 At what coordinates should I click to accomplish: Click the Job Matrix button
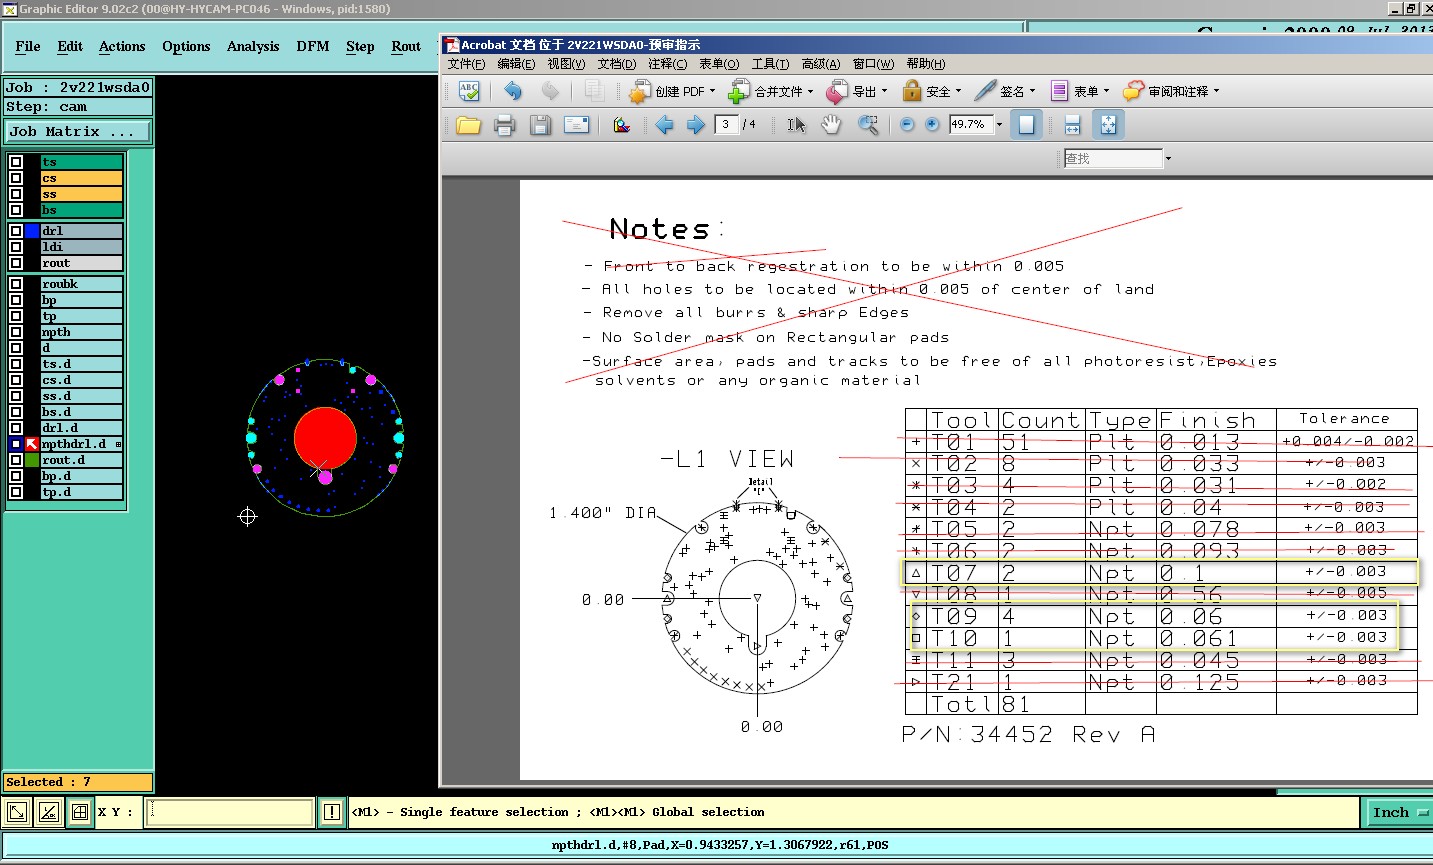[78, 131]
